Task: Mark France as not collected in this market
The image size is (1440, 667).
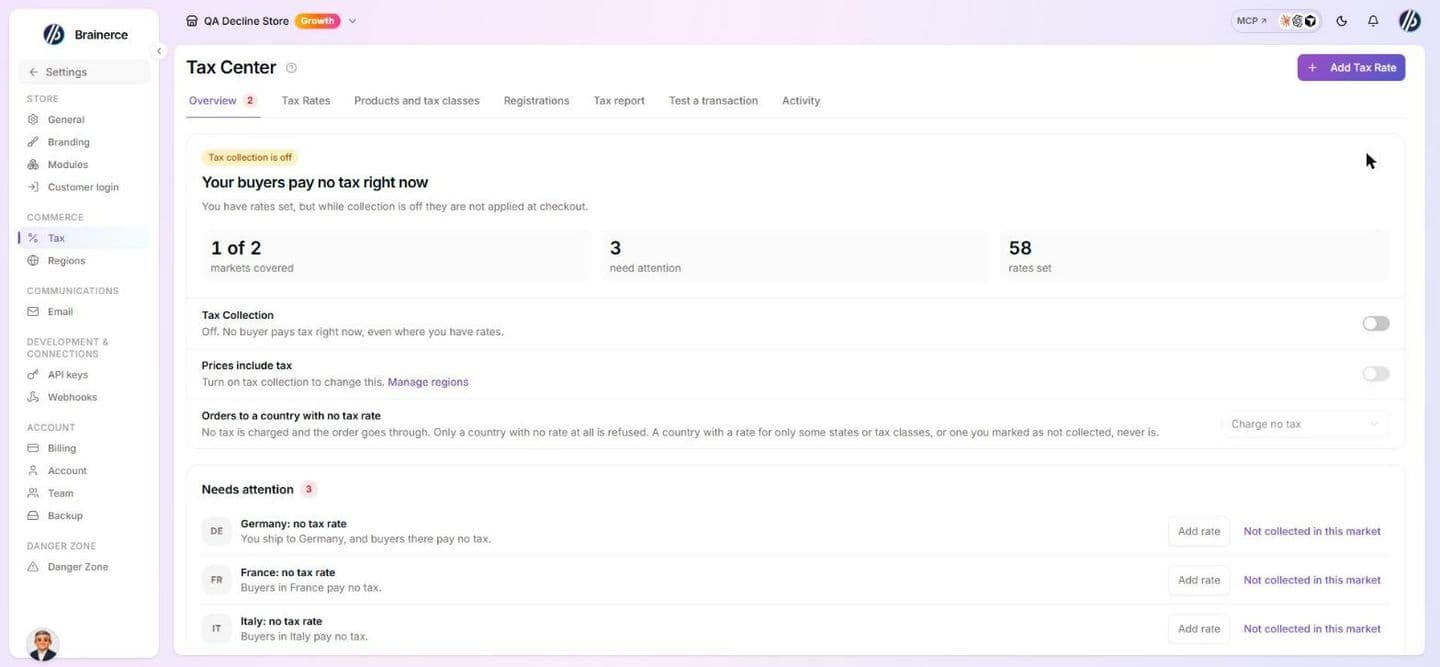Action: coord(1312,580)
